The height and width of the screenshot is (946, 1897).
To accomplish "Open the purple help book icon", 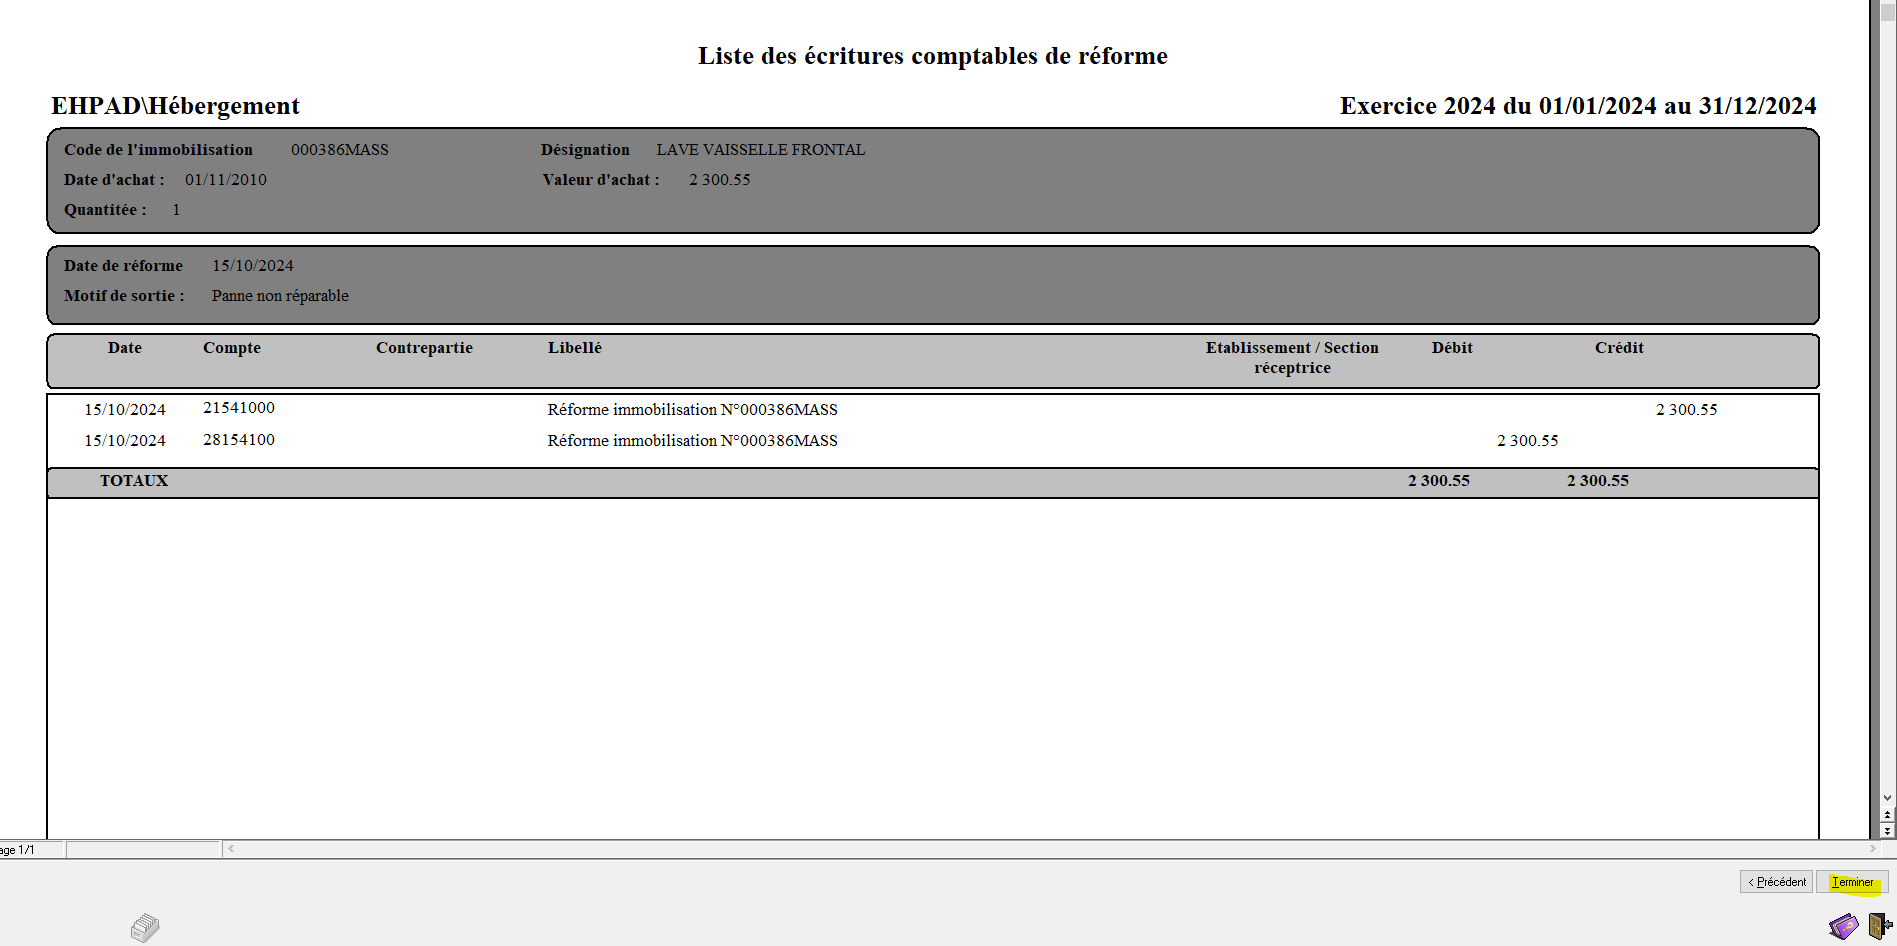I will point(1843,926).
